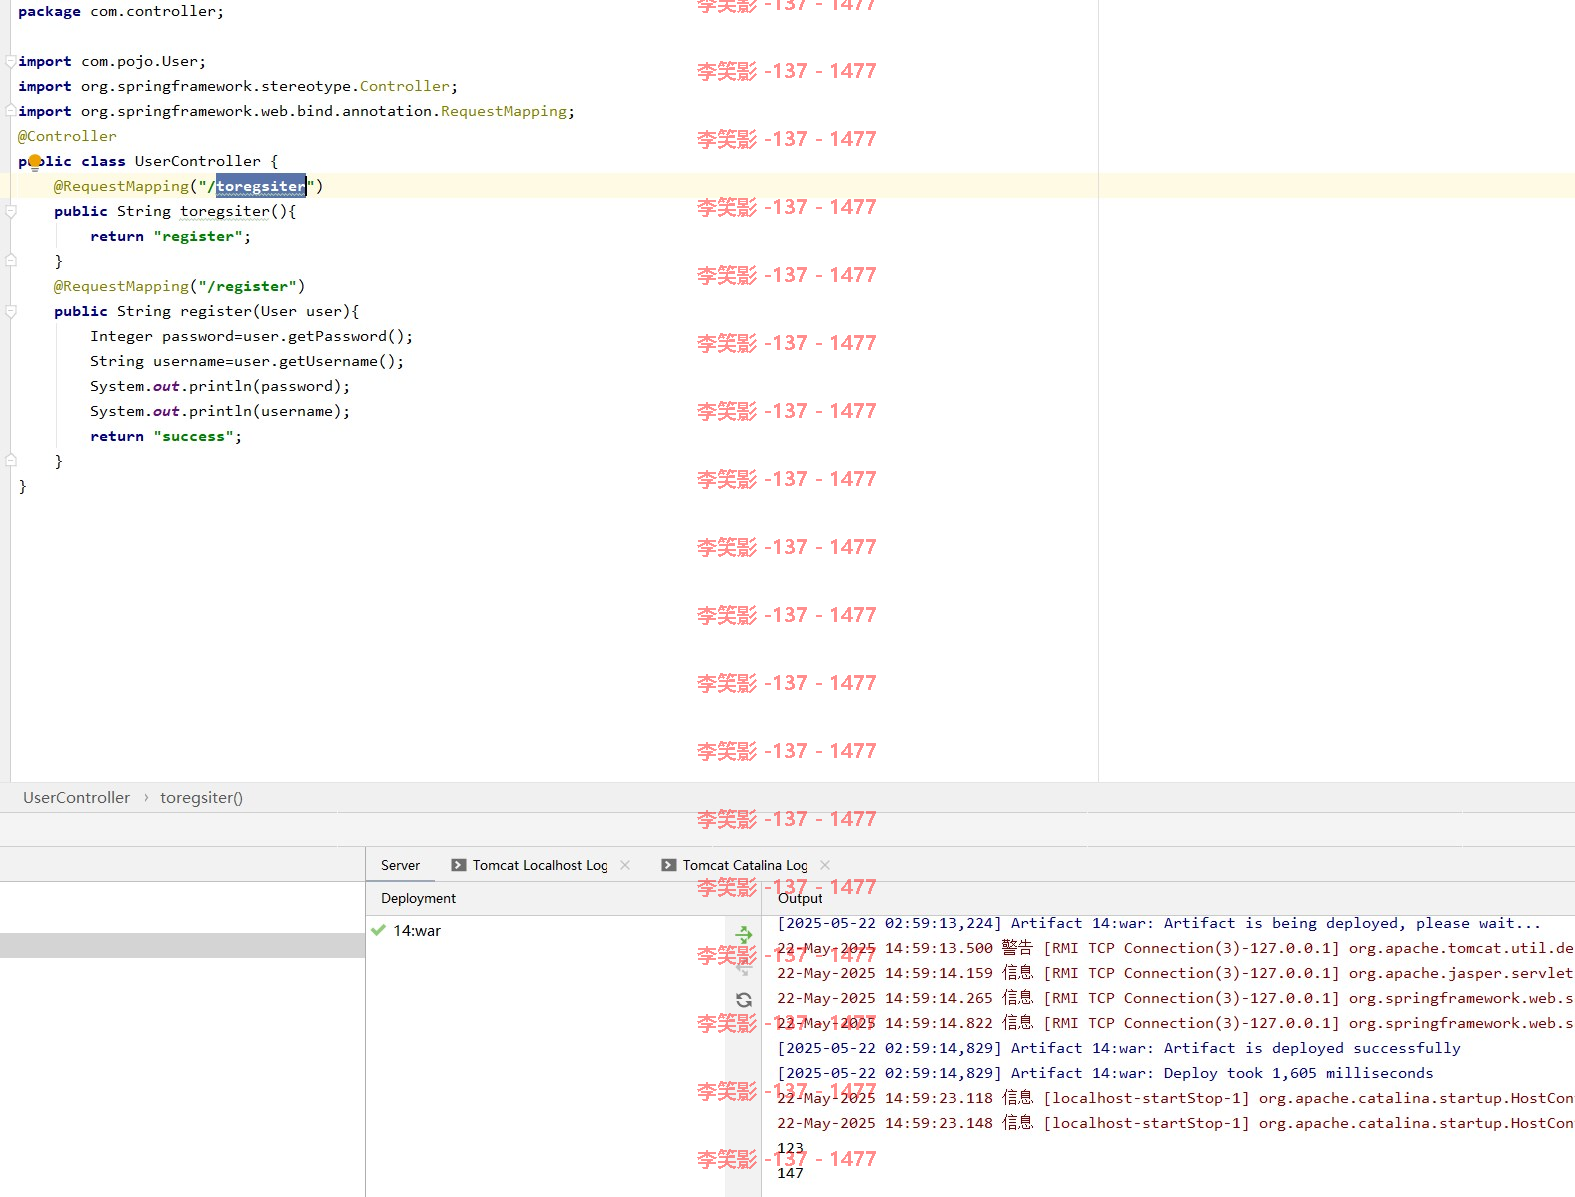Click the yellow intention lightbulb in the editor
This screenshot has width=1575, height=1197.
(x=35, y=162)
